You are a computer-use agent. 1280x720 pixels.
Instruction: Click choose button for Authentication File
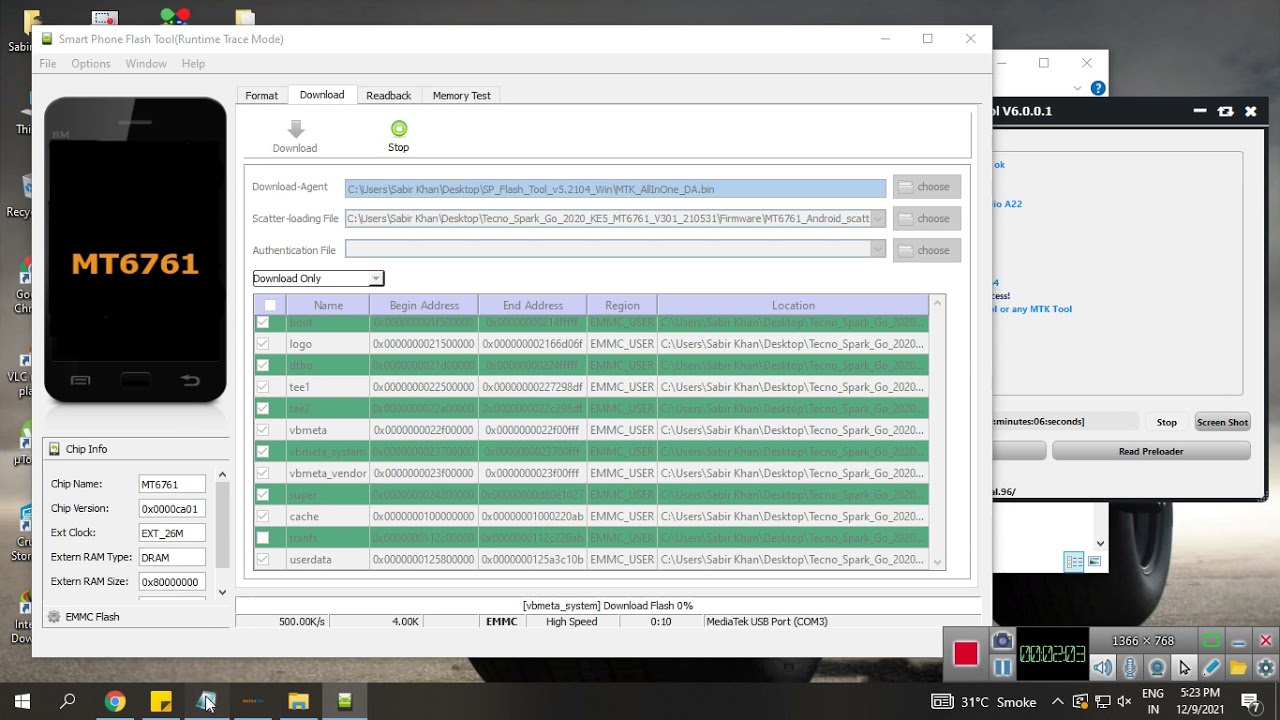tap(927, 250)
